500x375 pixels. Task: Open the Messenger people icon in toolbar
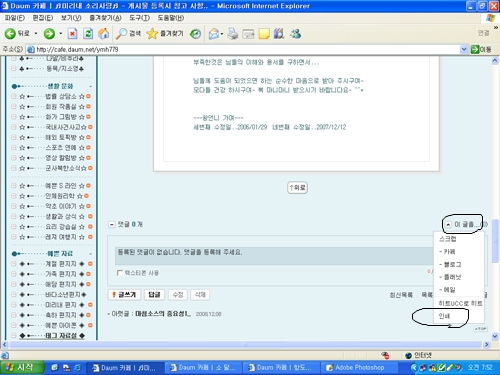(x=296, y=33)
